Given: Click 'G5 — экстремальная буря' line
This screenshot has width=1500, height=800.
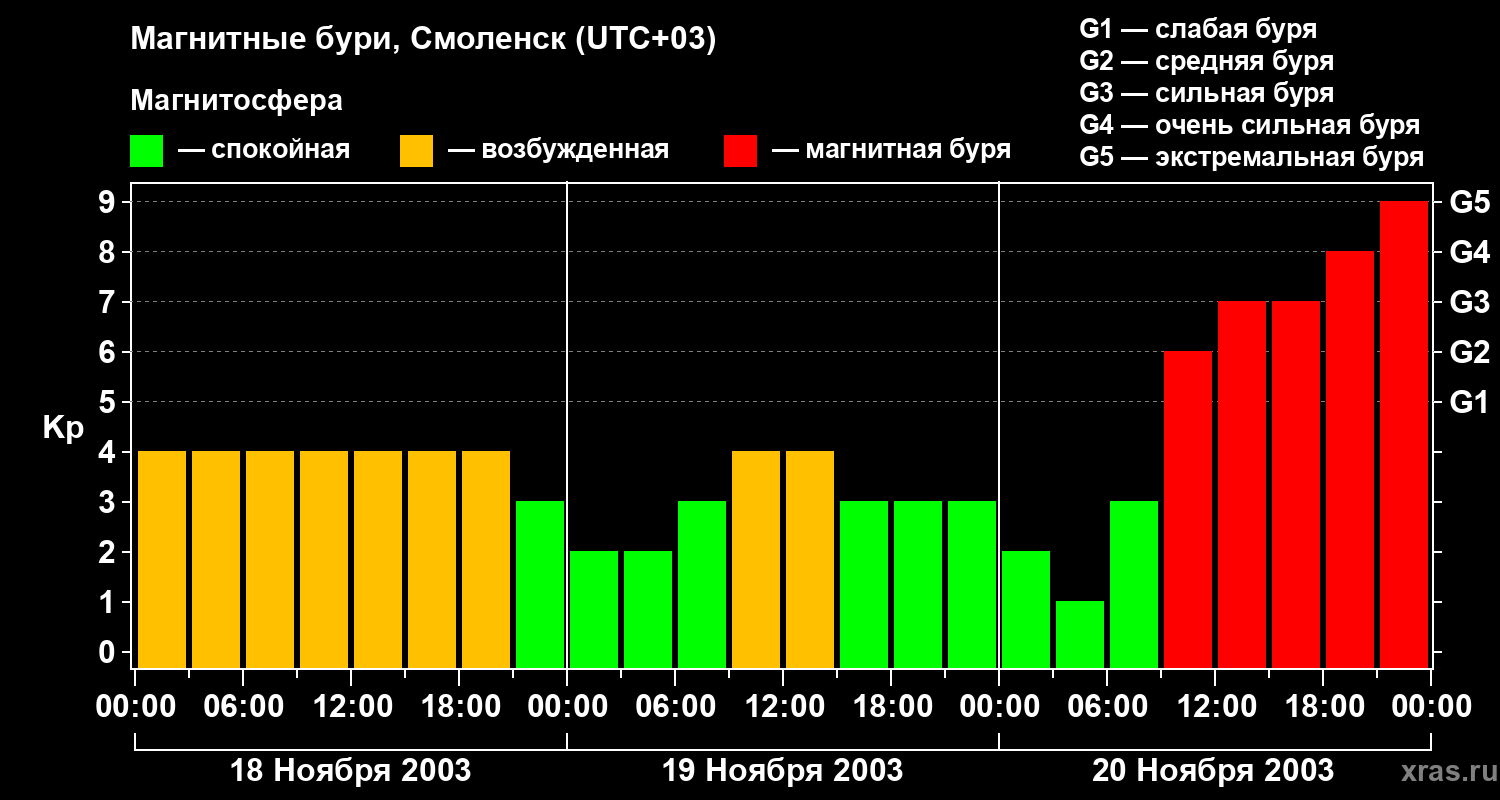Looking at the screenshot, I should (x=1252, y=158).
